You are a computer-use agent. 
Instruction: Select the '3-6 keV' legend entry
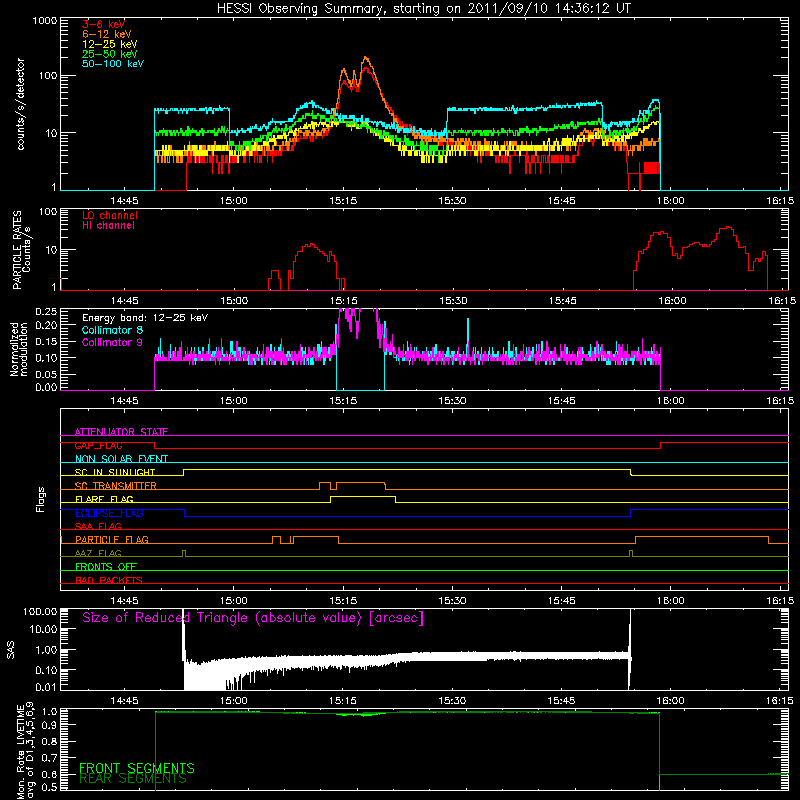(x=104, y=24)
